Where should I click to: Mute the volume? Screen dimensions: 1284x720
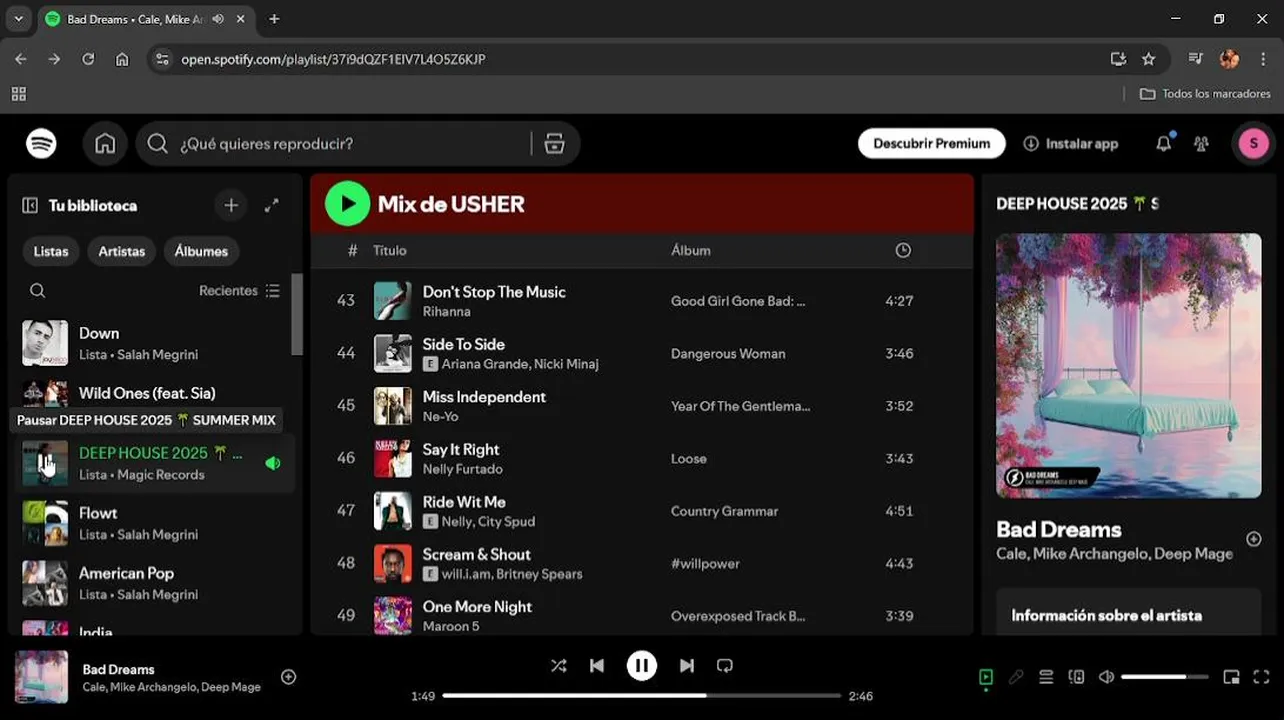point(1106,677)
